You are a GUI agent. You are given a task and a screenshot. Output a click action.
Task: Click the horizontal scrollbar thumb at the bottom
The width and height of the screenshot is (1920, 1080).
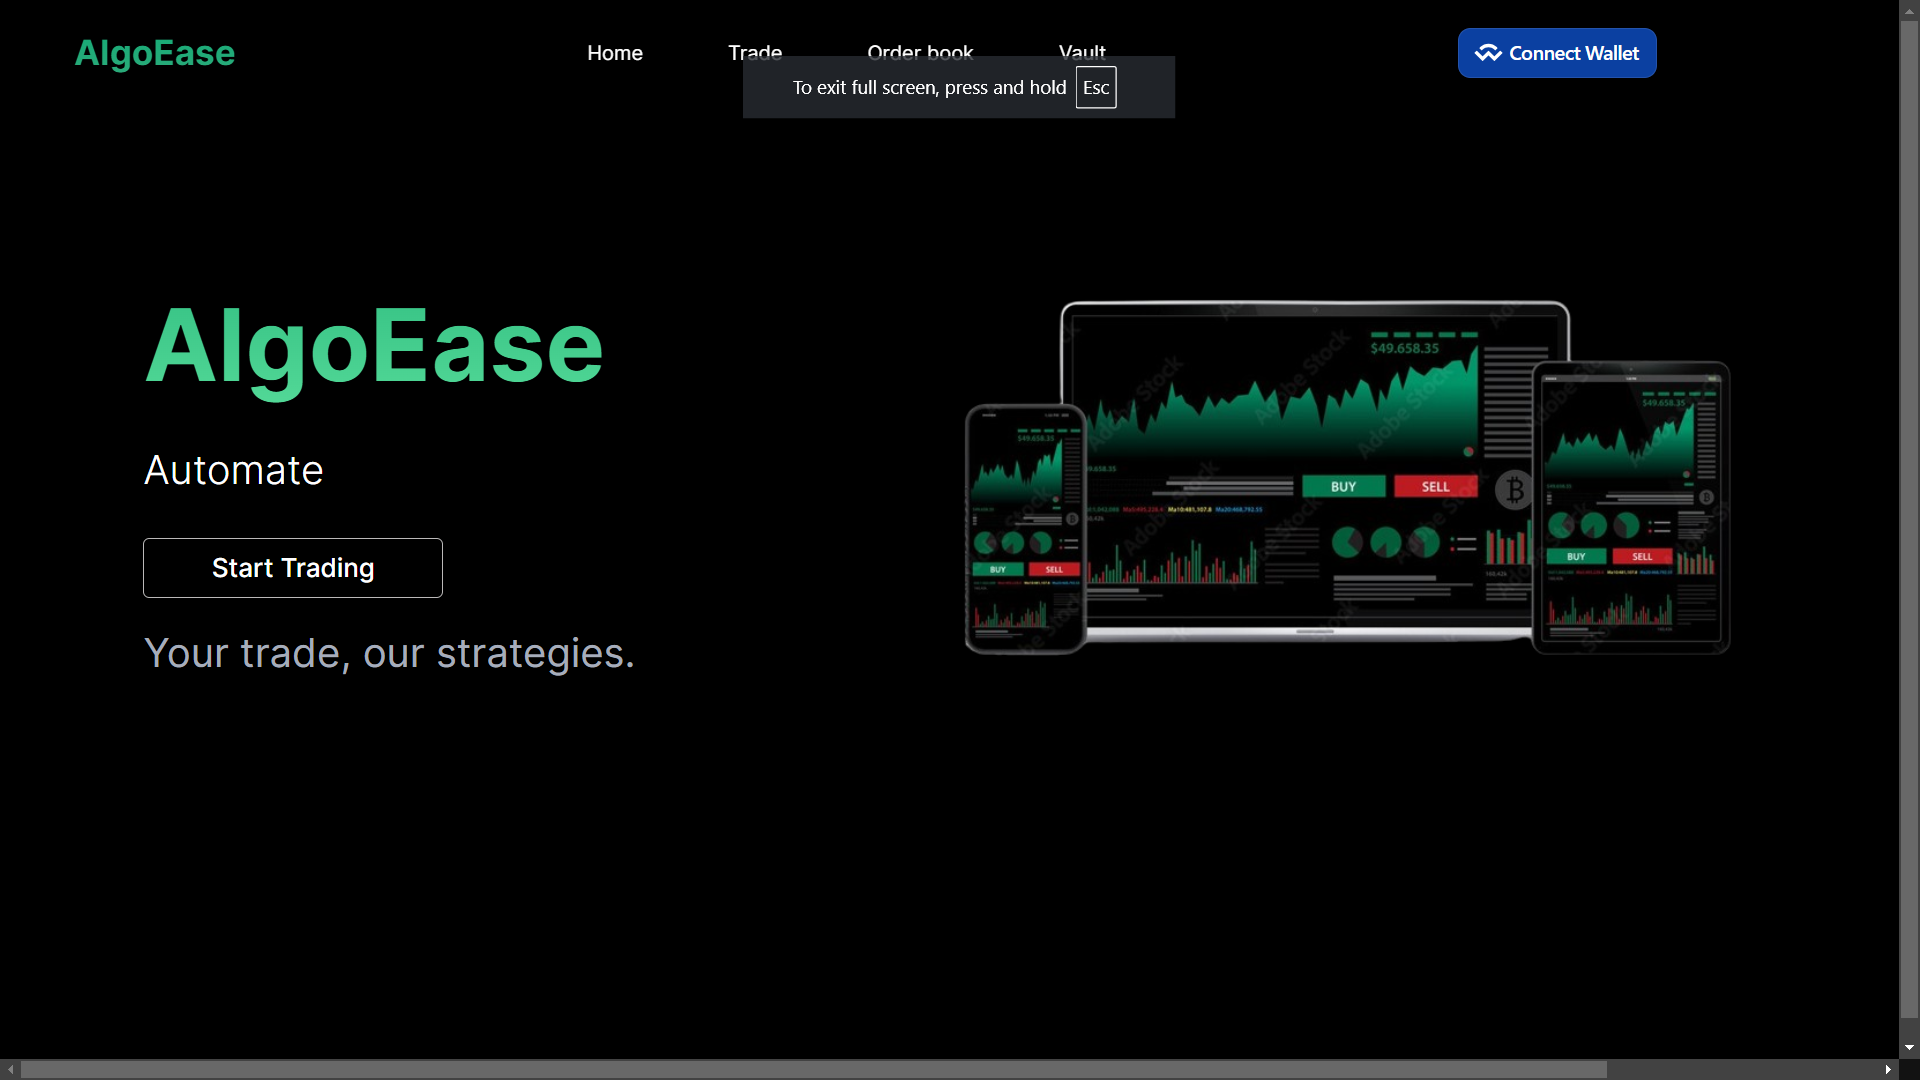click(x=812, y=1069)
